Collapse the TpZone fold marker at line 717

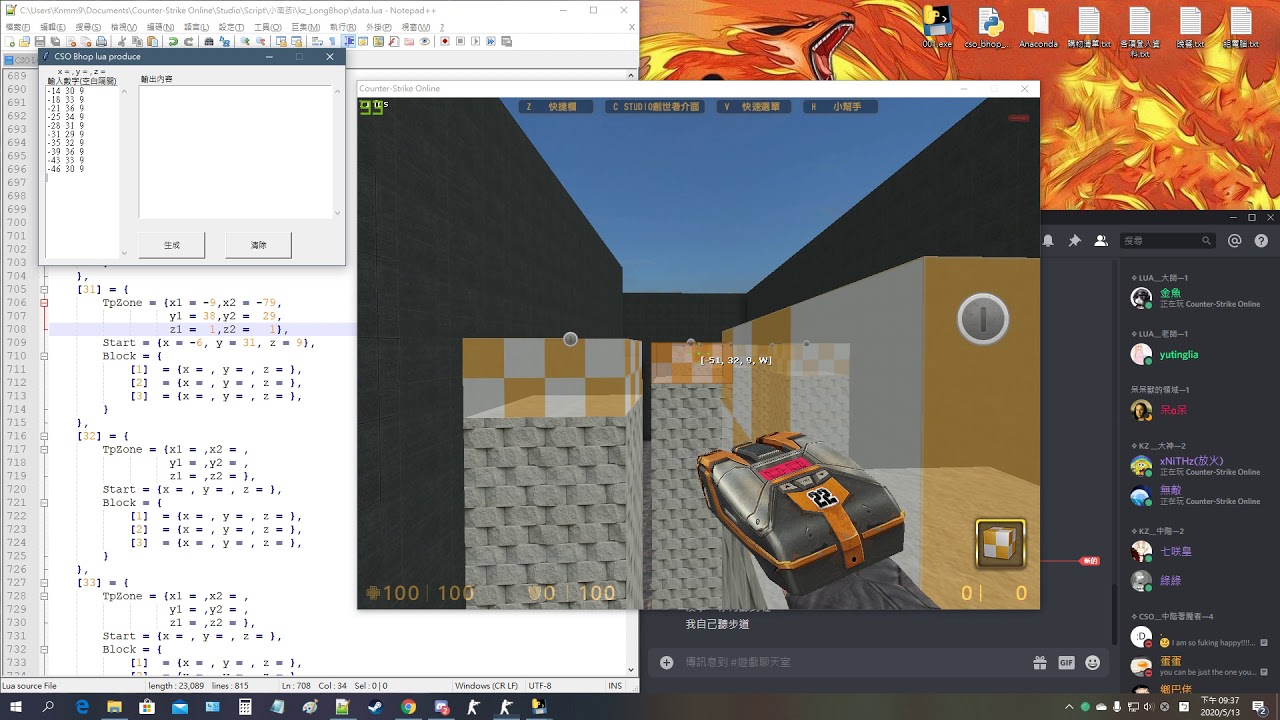(44, 449)
